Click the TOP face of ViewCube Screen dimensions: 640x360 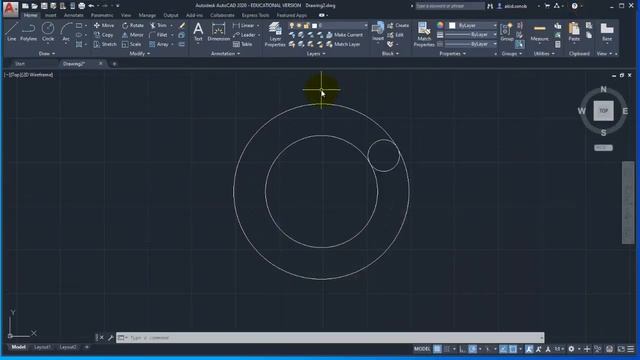click(x=603, y=111)
